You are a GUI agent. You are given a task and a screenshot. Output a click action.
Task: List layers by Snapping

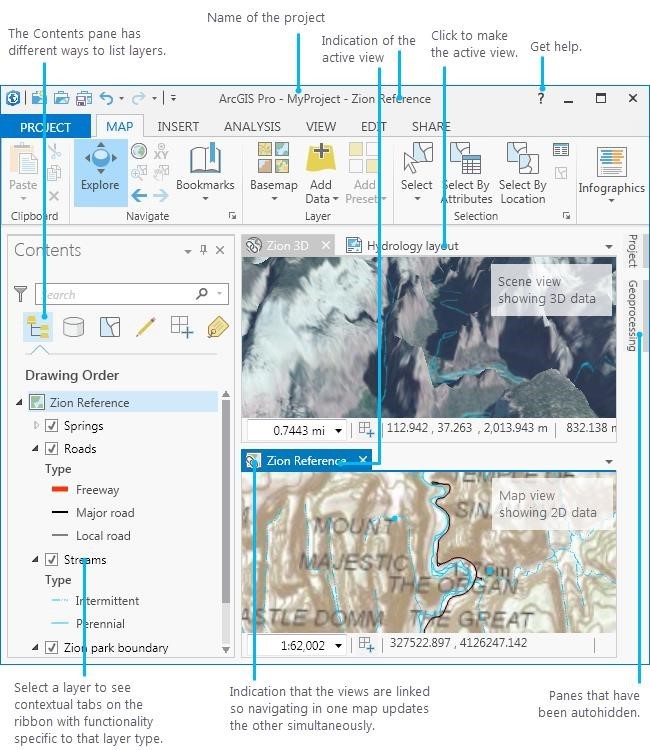coord(182,327)
